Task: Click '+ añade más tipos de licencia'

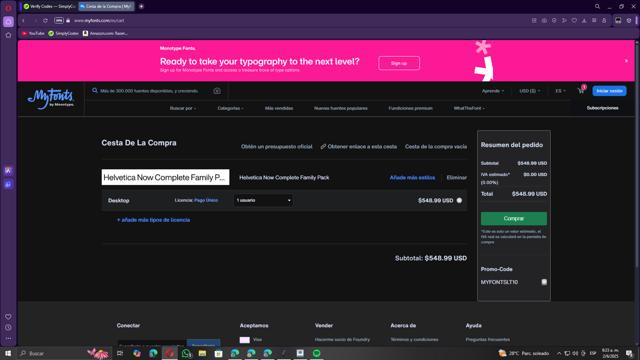Action: point(153,220)
